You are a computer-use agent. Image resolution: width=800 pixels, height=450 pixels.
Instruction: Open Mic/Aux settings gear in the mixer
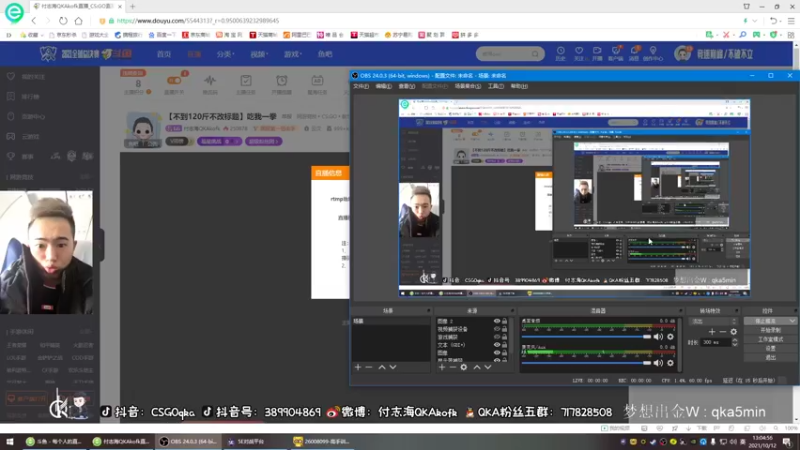(670, 363)
